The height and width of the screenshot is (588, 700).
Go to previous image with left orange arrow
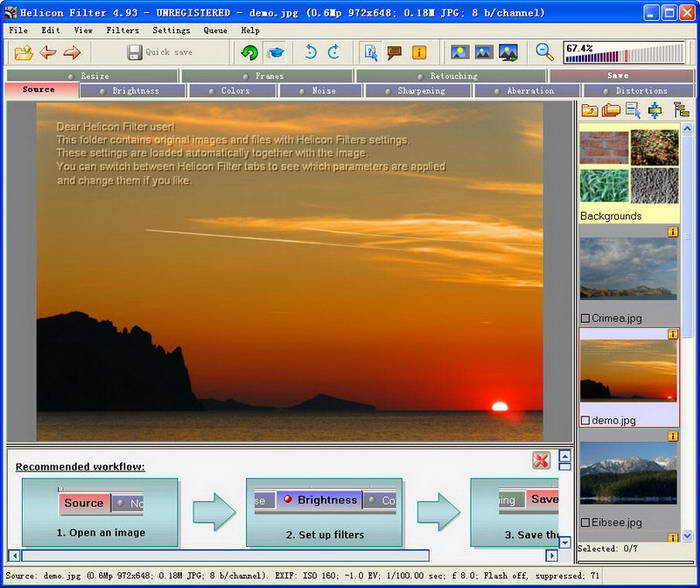[x=48, y=53]
